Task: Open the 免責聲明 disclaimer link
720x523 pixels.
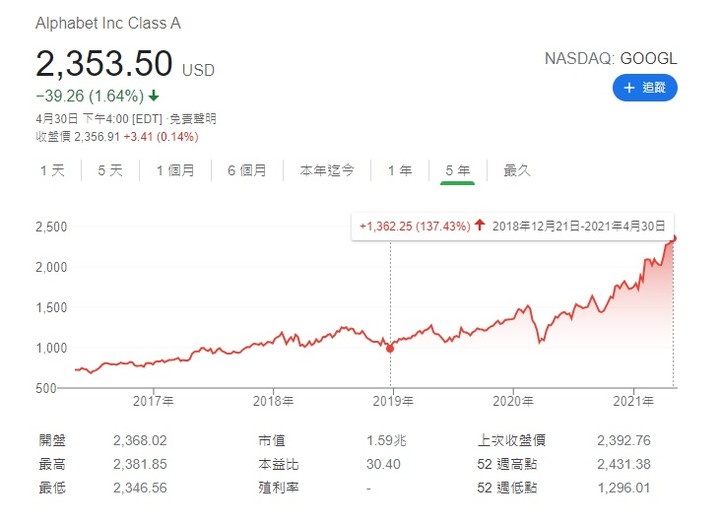Action: click(193, 119)
